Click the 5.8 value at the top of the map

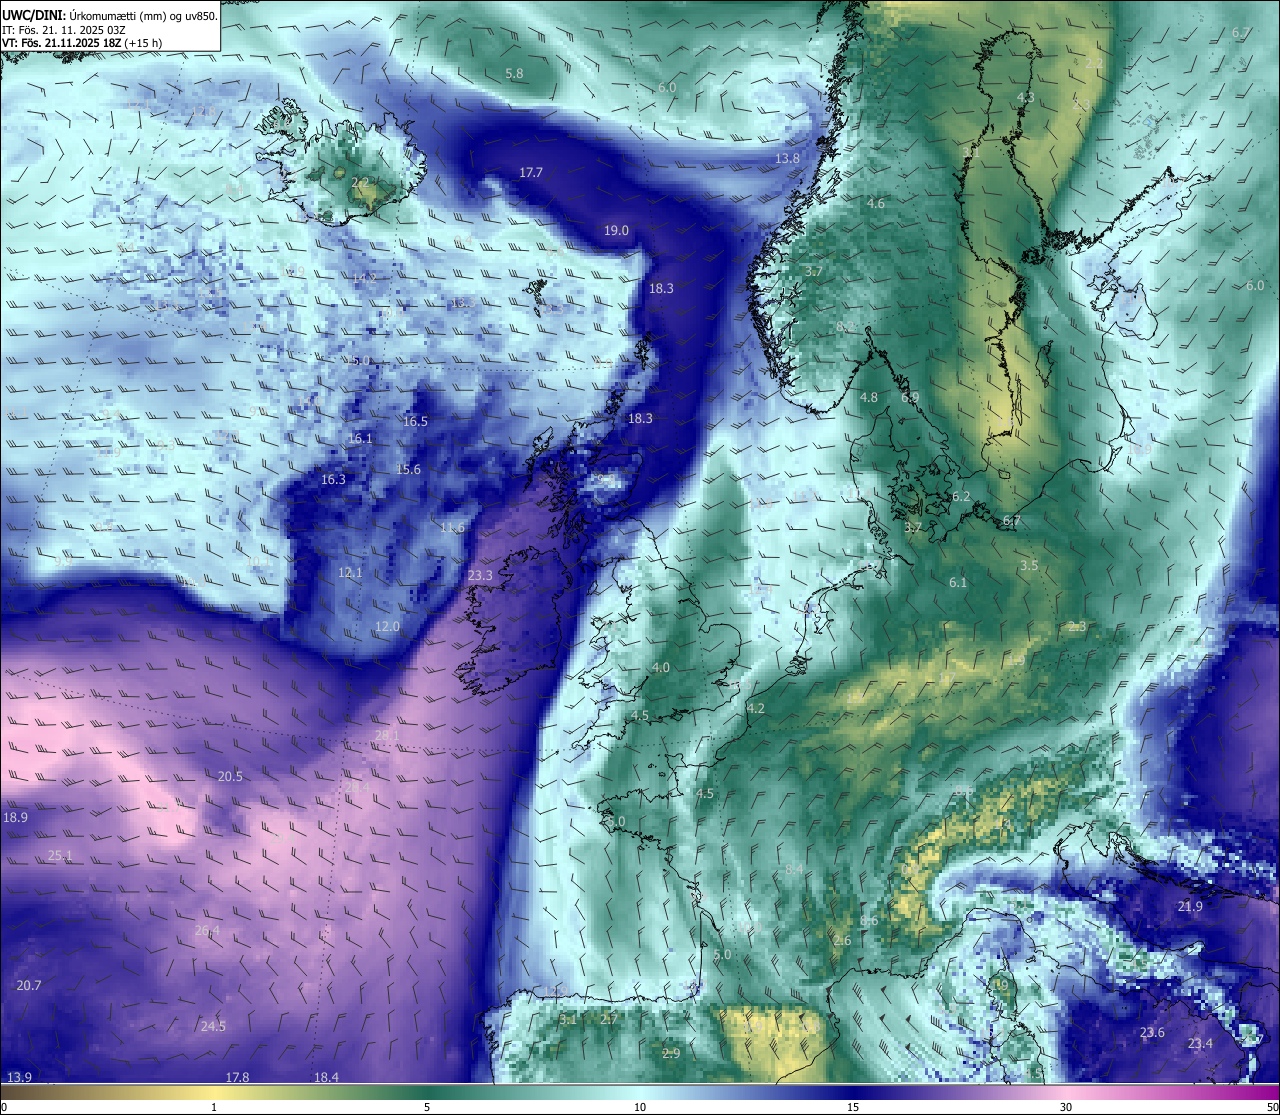click(514, 74)
